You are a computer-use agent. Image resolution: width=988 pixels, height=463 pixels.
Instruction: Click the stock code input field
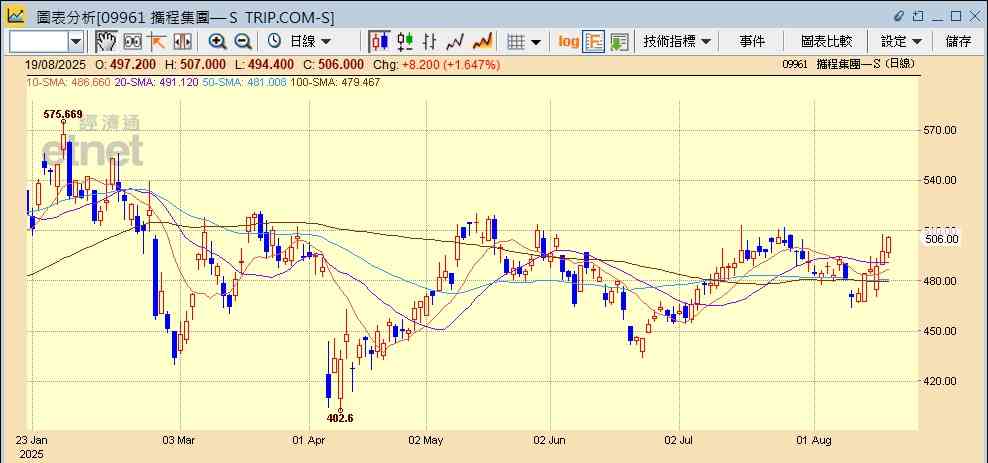(x=38, y=42)
